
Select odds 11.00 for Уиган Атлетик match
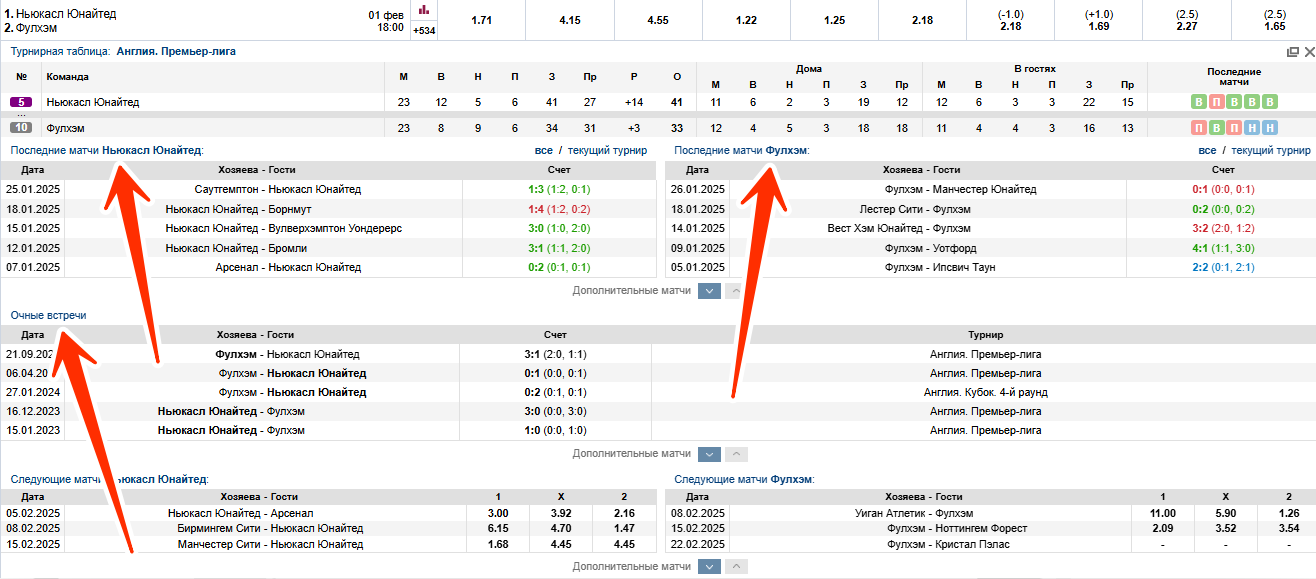tap(1162, 513)
